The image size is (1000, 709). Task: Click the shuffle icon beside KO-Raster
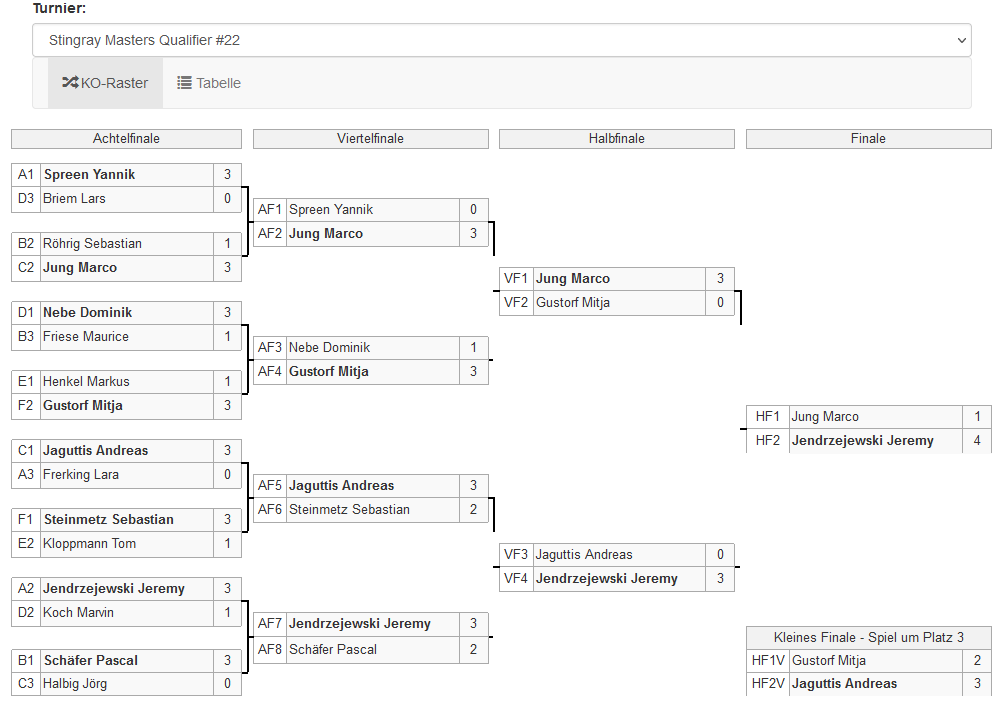tap(70, 83)
